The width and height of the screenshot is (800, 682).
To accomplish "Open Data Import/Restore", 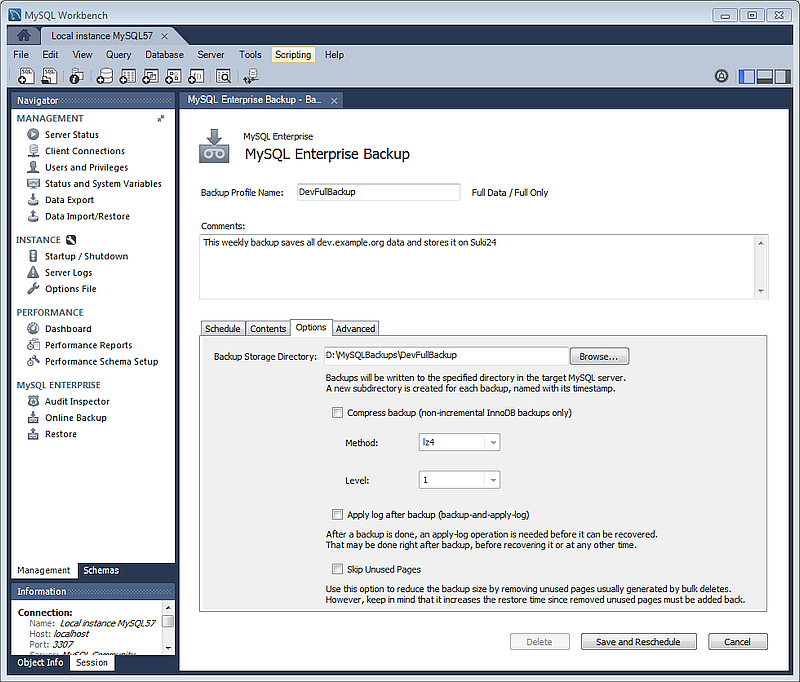I will pos(87,216).
